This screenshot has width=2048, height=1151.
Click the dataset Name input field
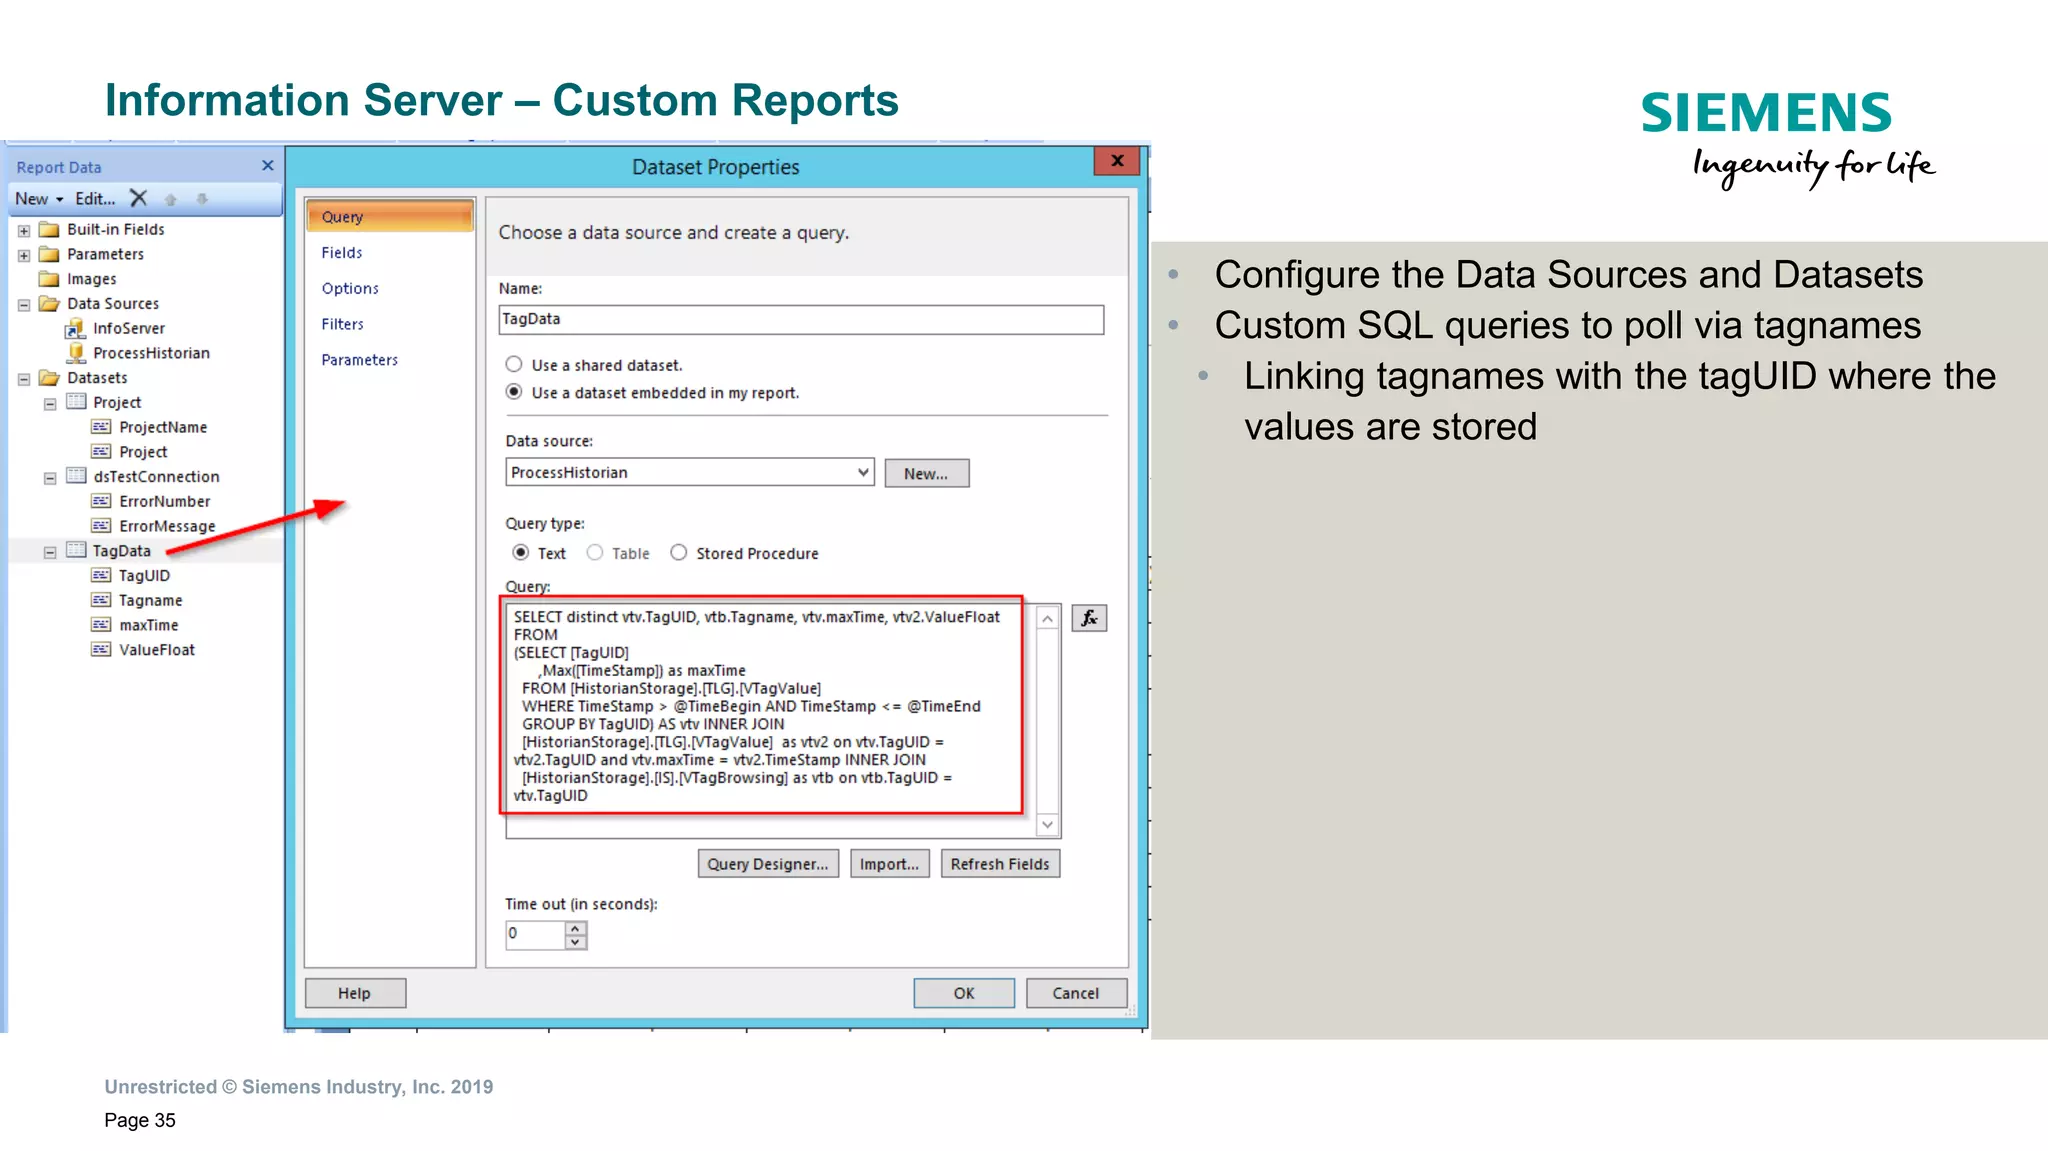click(801, 320)
